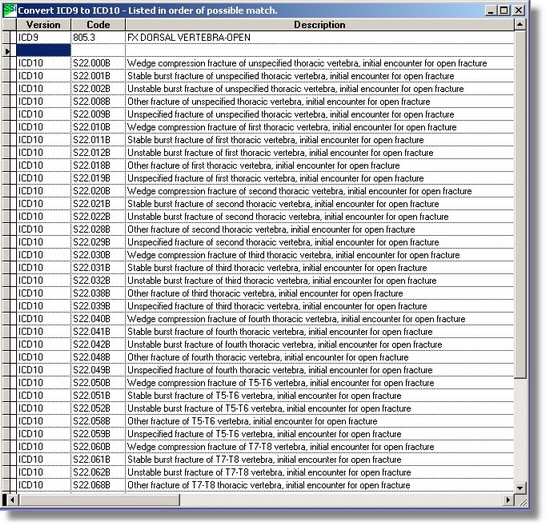546x526 pixels.
Task: Select code S22.068B
Action: [98, 485]
